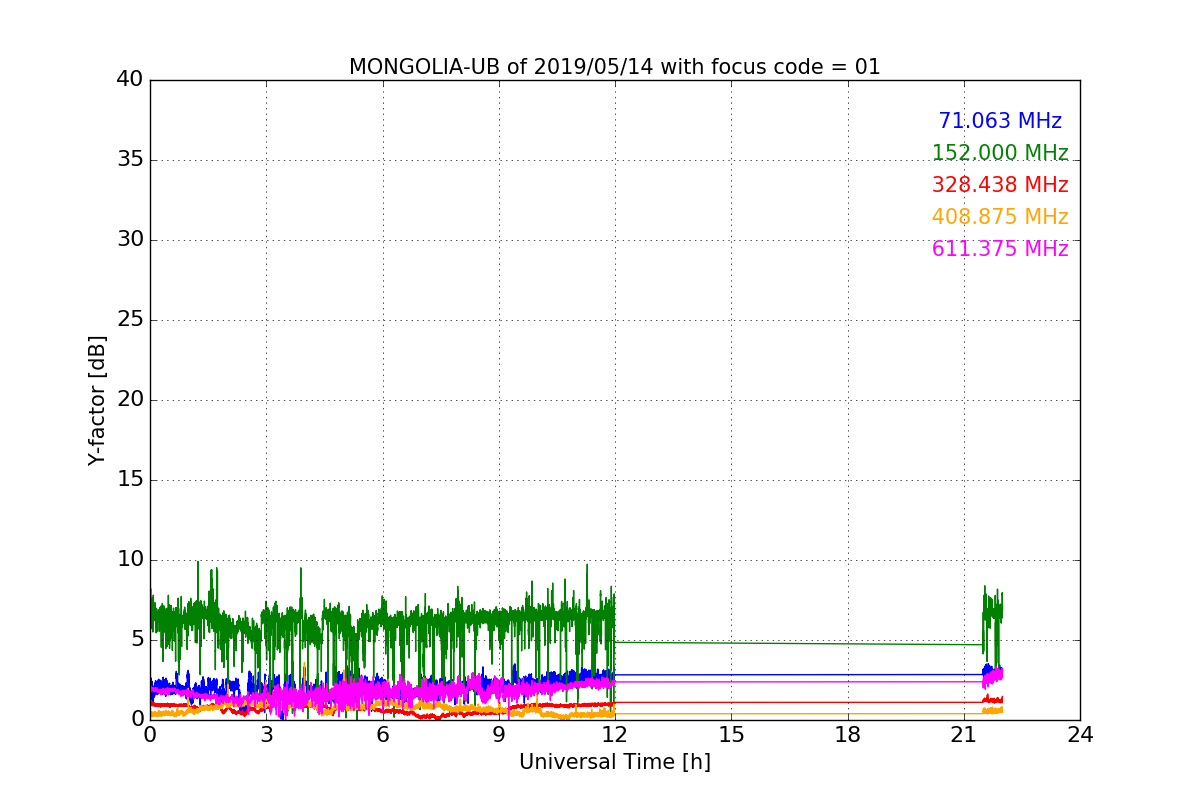Select the orange '408.875 MHz' legend label
This screenshot has height=800, width=1200.
[x=1000, y=217]
